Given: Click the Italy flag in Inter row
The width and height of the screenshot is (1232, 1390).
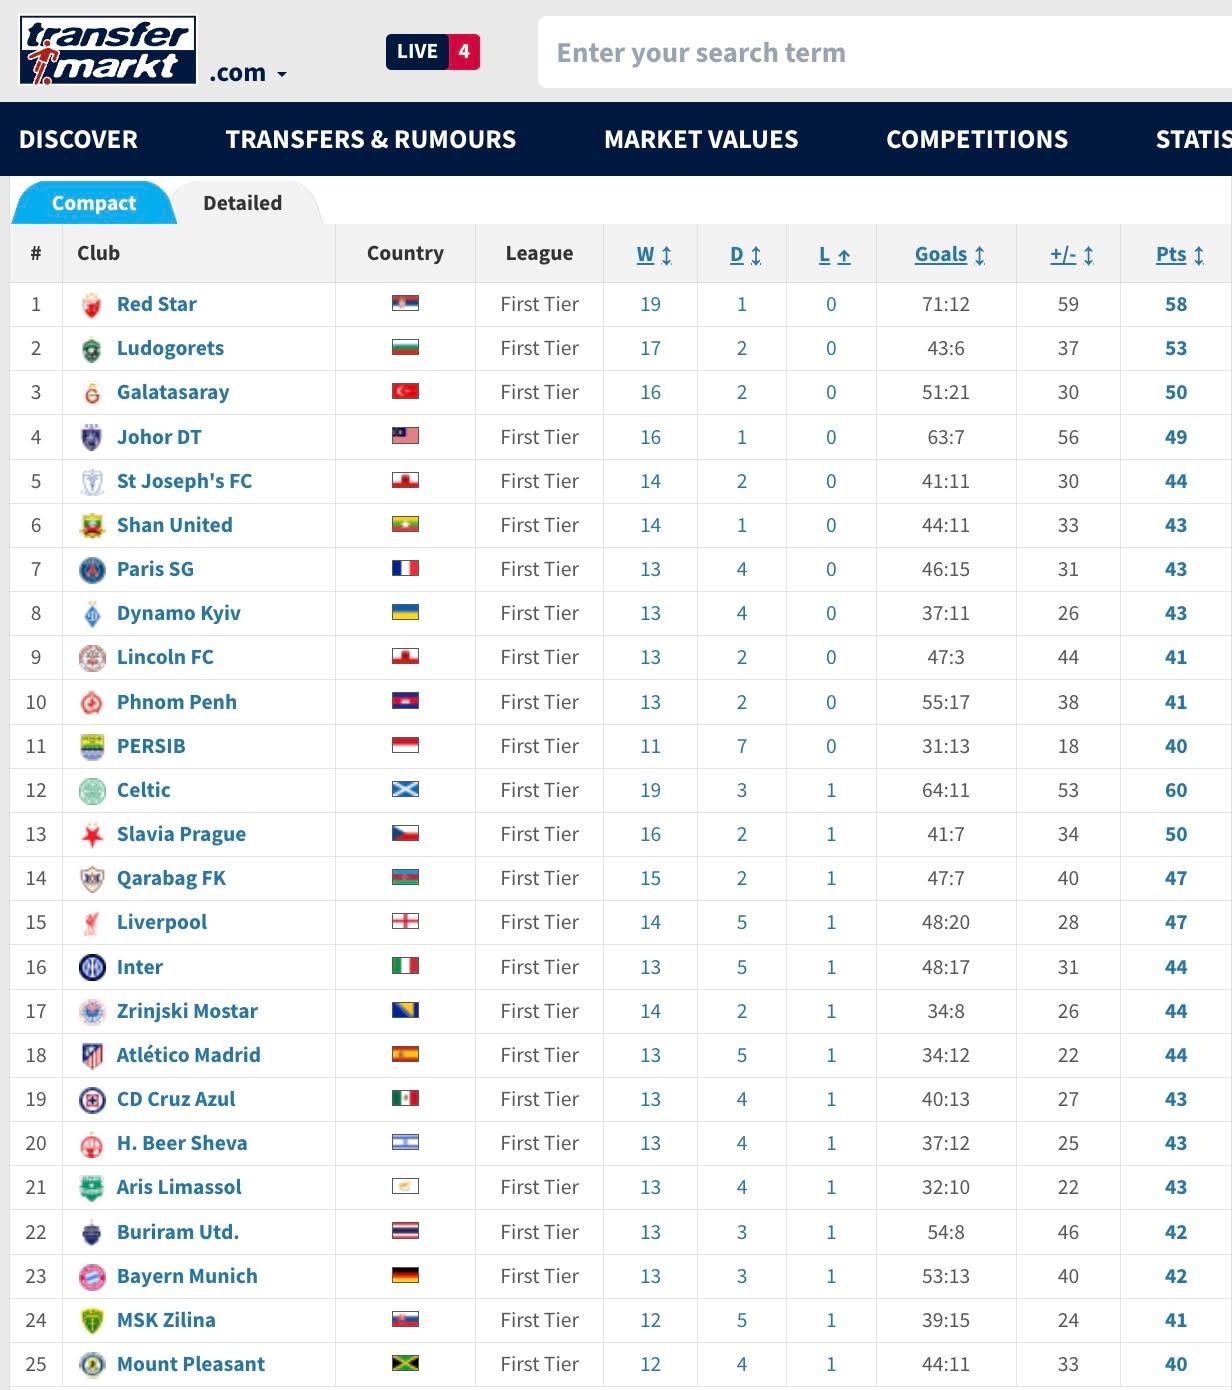Looking at the screenshot, I should (405, 965).
